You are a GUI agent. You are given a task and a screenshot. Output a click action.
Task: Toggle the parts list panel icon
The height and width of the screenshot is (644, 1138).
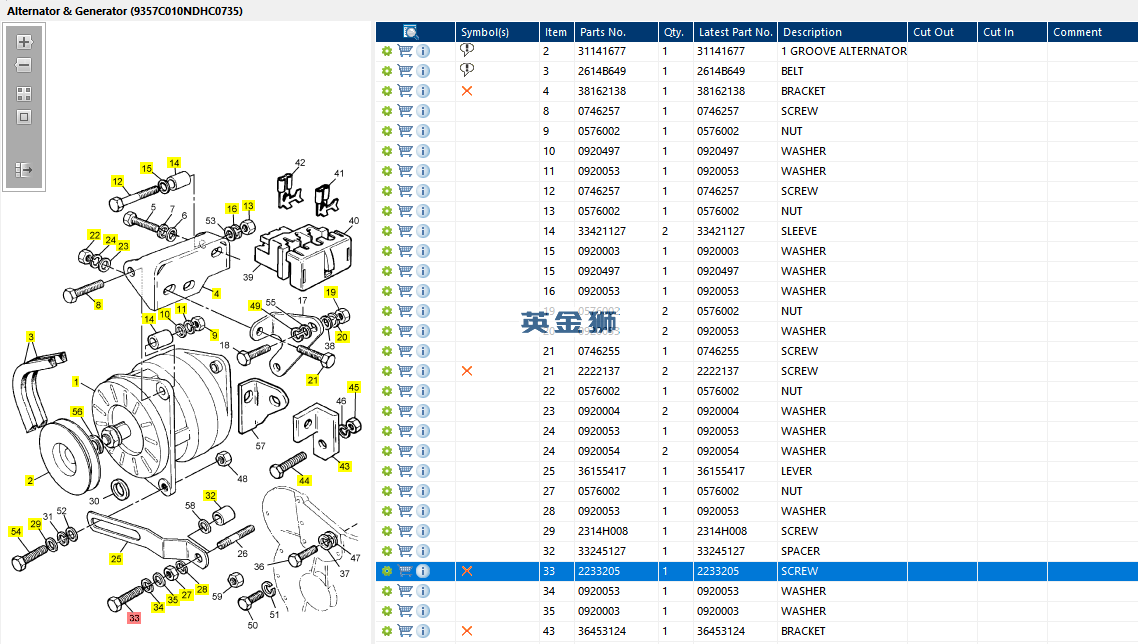(24, 170)
